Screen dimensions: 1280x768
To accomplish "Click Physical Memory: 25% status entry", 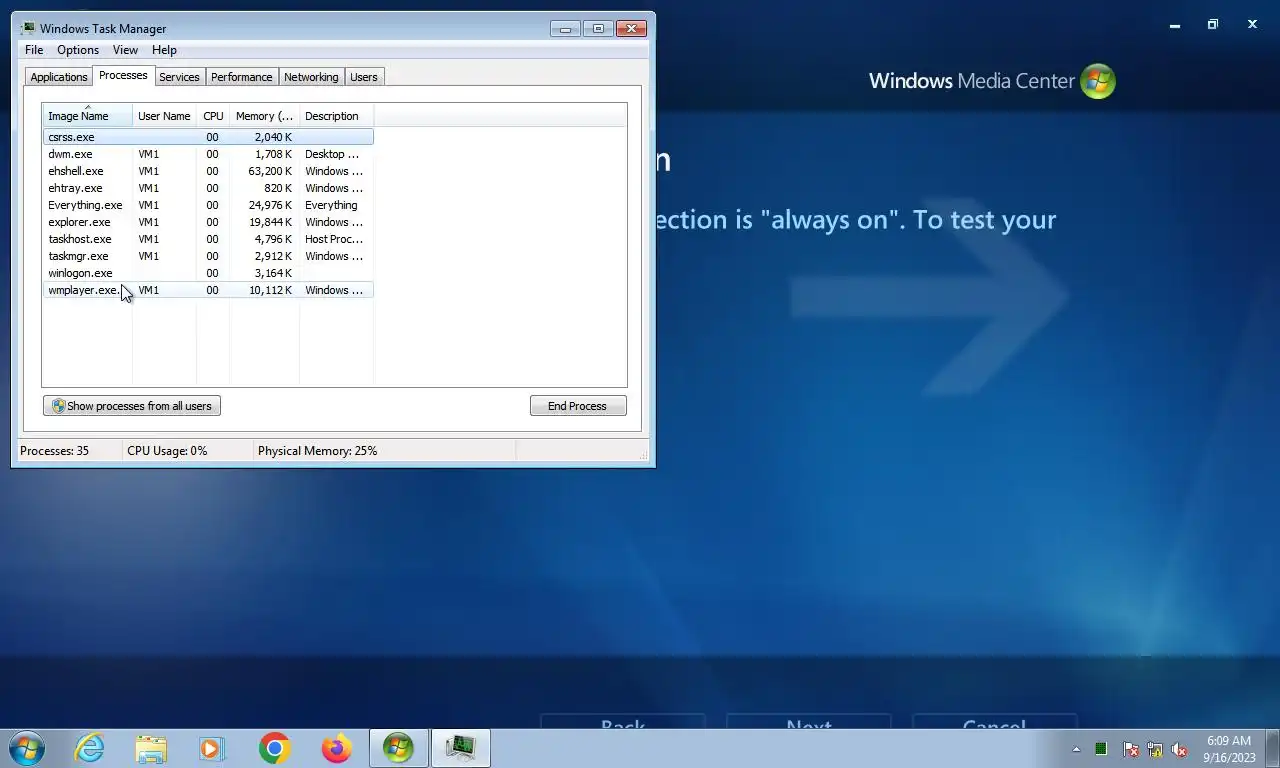I will tap(318, 451).
